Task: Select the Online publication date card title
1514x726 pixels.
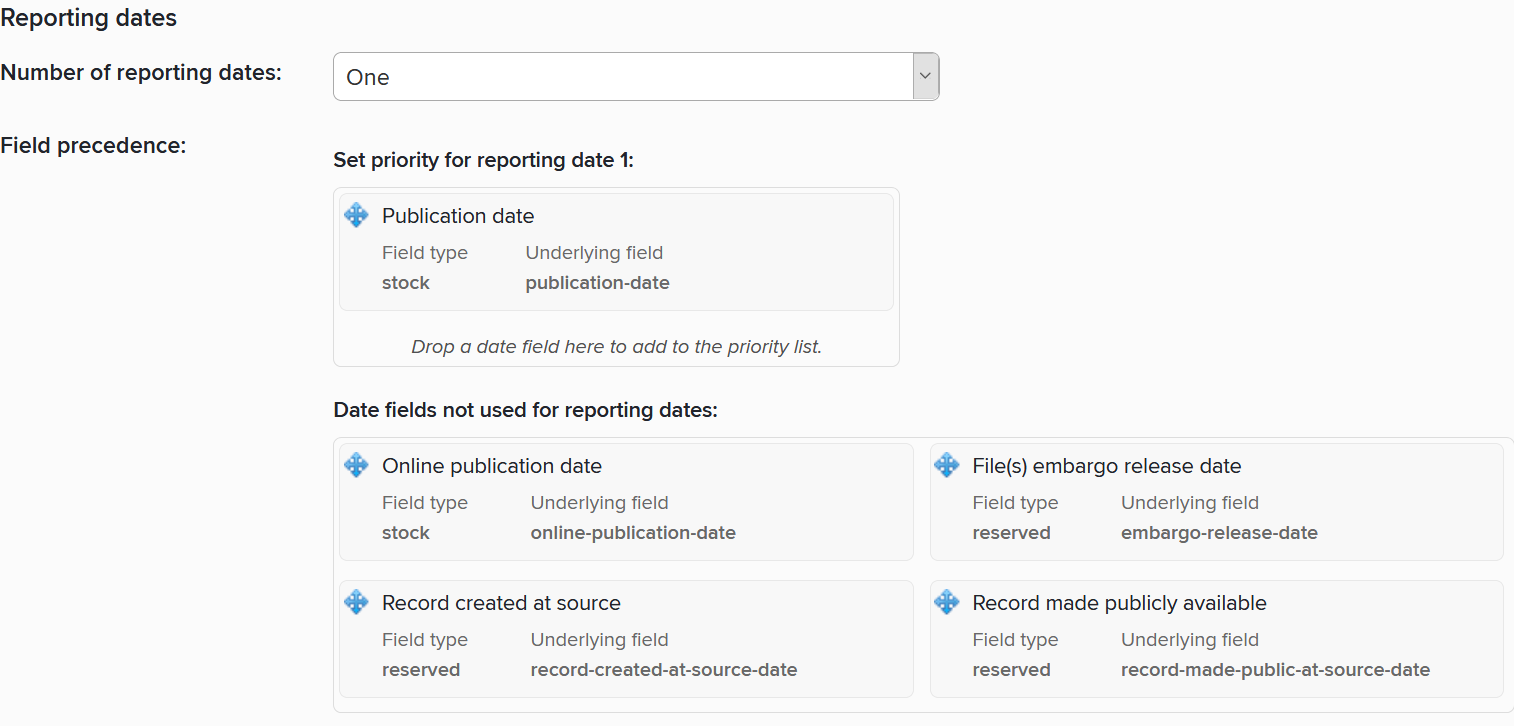Action: [492, 466]
